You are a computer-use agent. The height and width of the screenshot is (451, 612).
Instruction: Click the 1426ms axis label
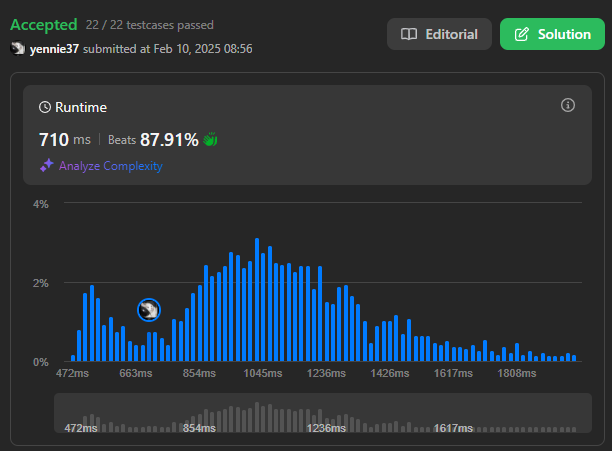coord(390,373)
